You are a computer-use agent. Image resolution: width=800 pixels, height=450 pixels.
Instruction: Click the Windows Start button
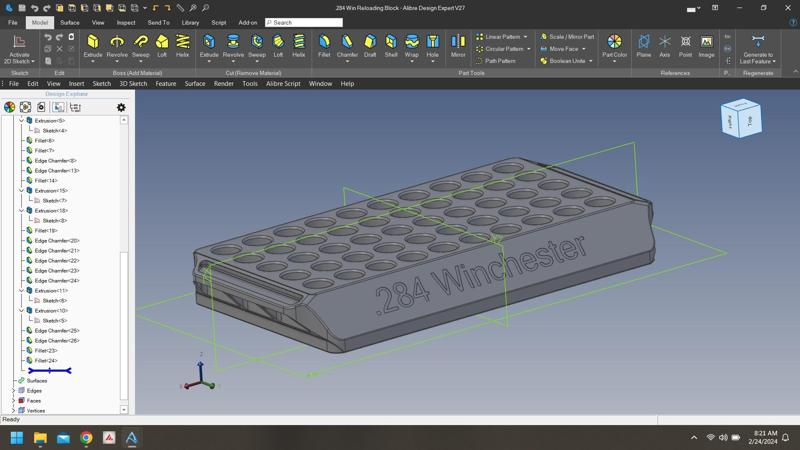click(x=17, y=438)
